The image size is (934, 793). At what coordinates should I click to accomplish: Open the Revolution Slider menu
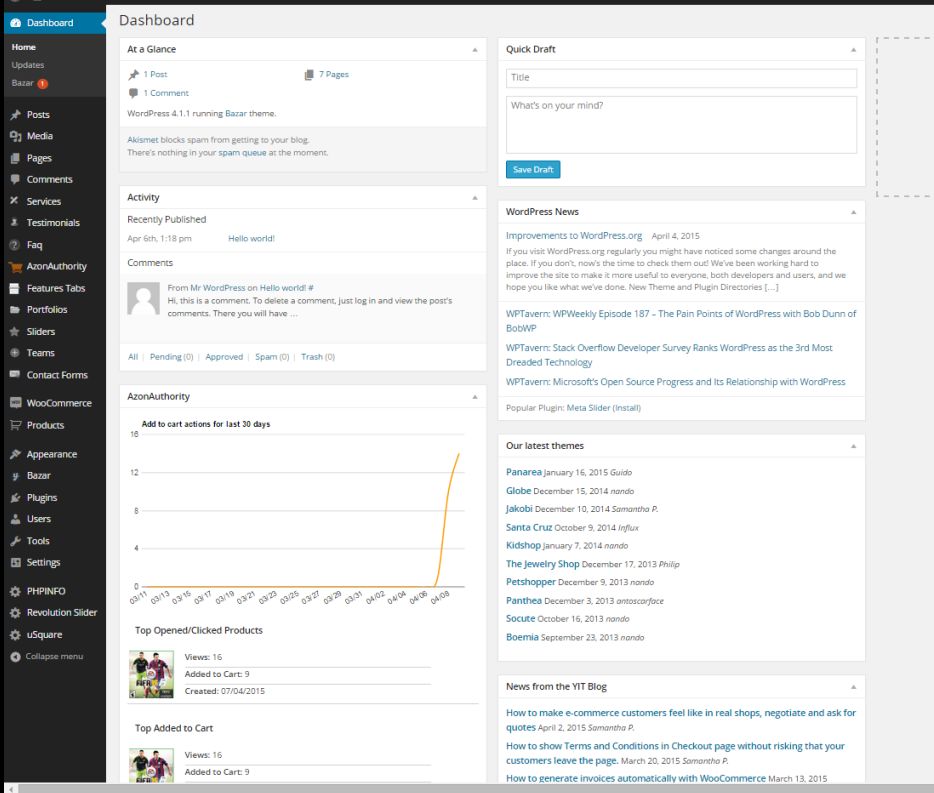[61, 612]
